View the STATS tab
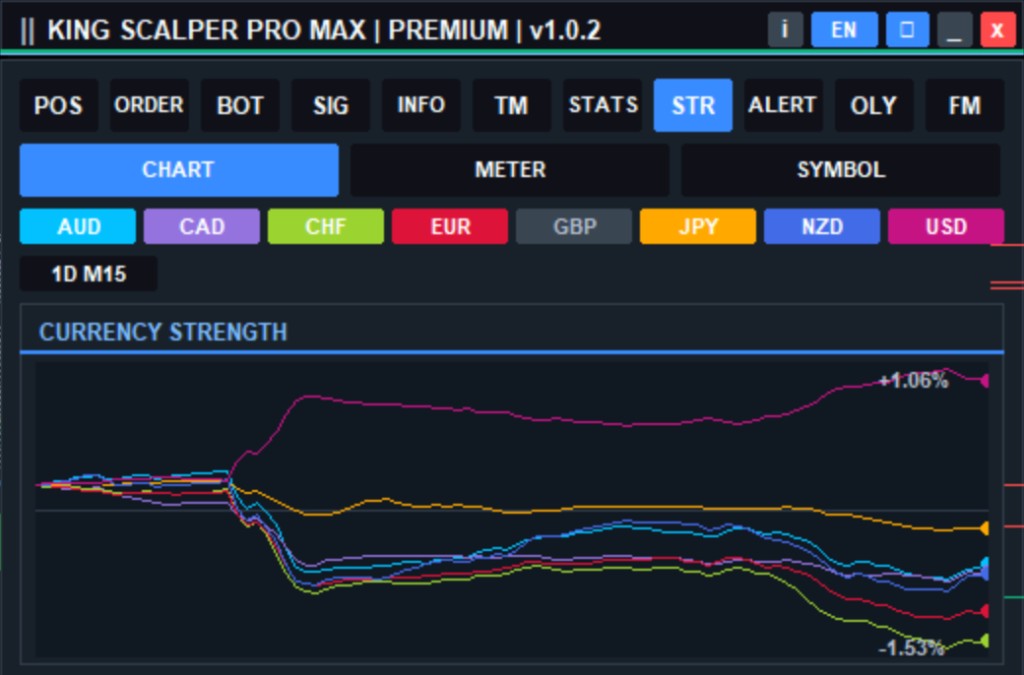1024x675 pixels. (x=602, y=105)
